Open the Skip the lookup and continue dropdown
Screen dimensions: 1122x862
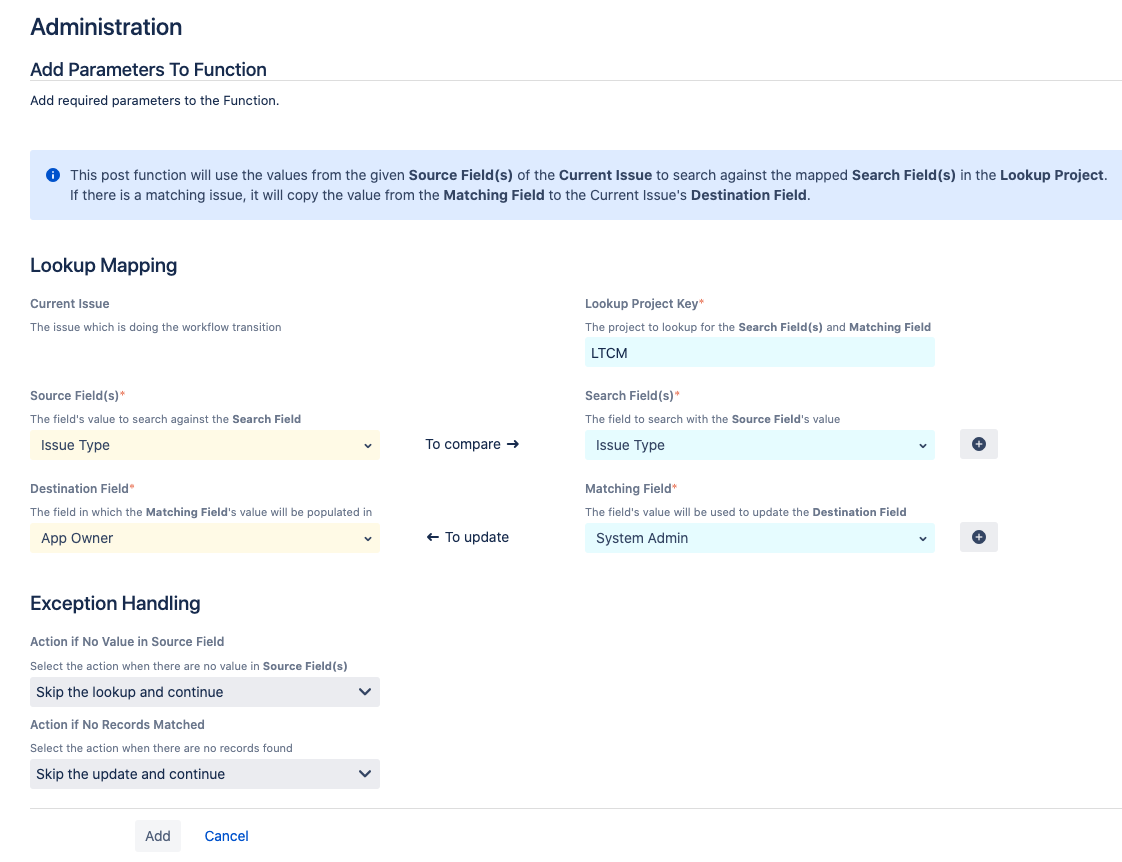click(205, 692)
